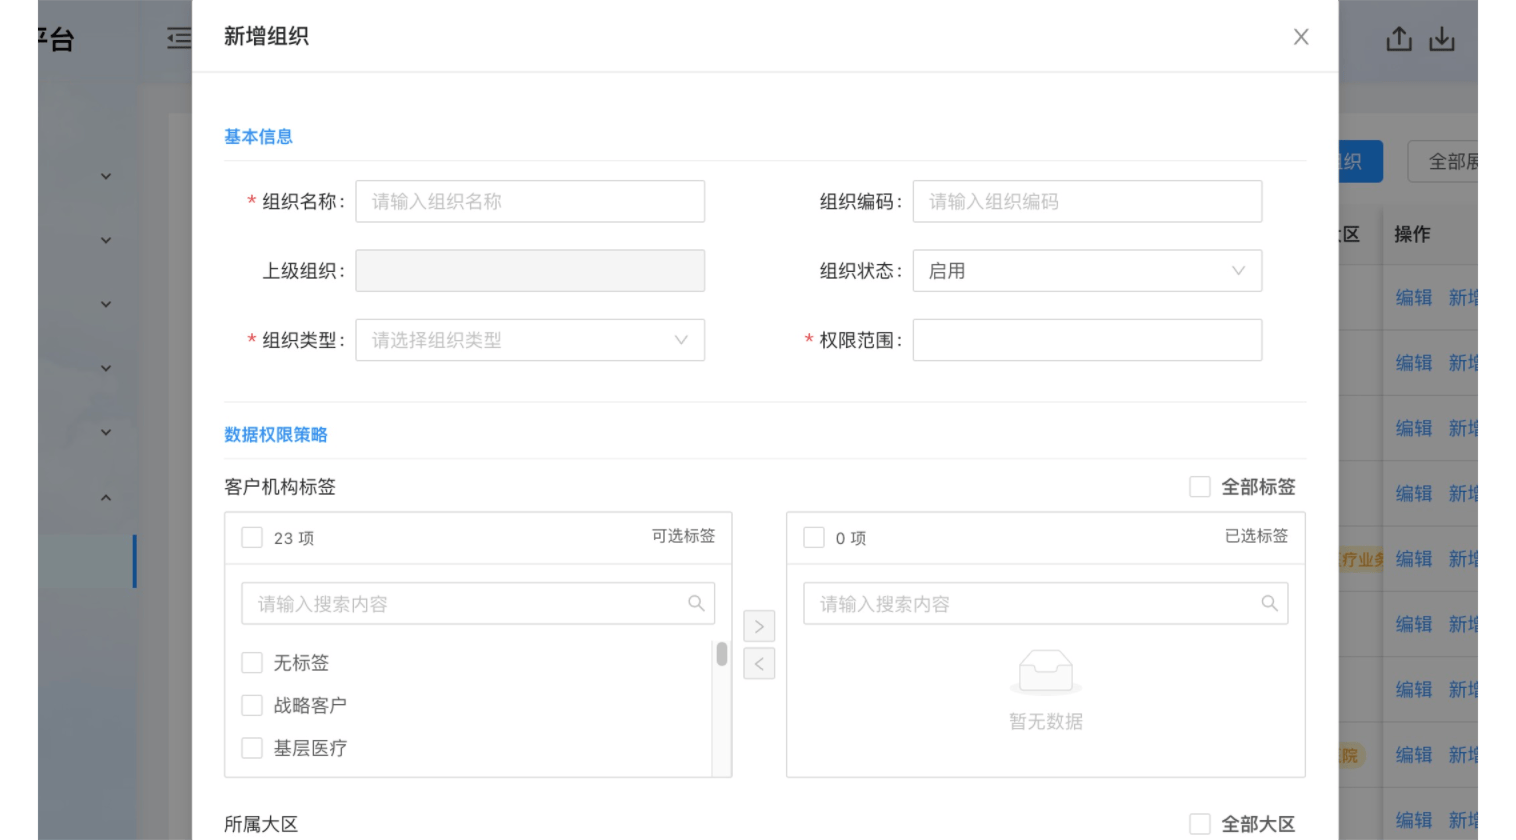The width and height of the screenshot is (1516, 840).
Task: Check the 23 项 select-all checkbox
Action: 252,538
